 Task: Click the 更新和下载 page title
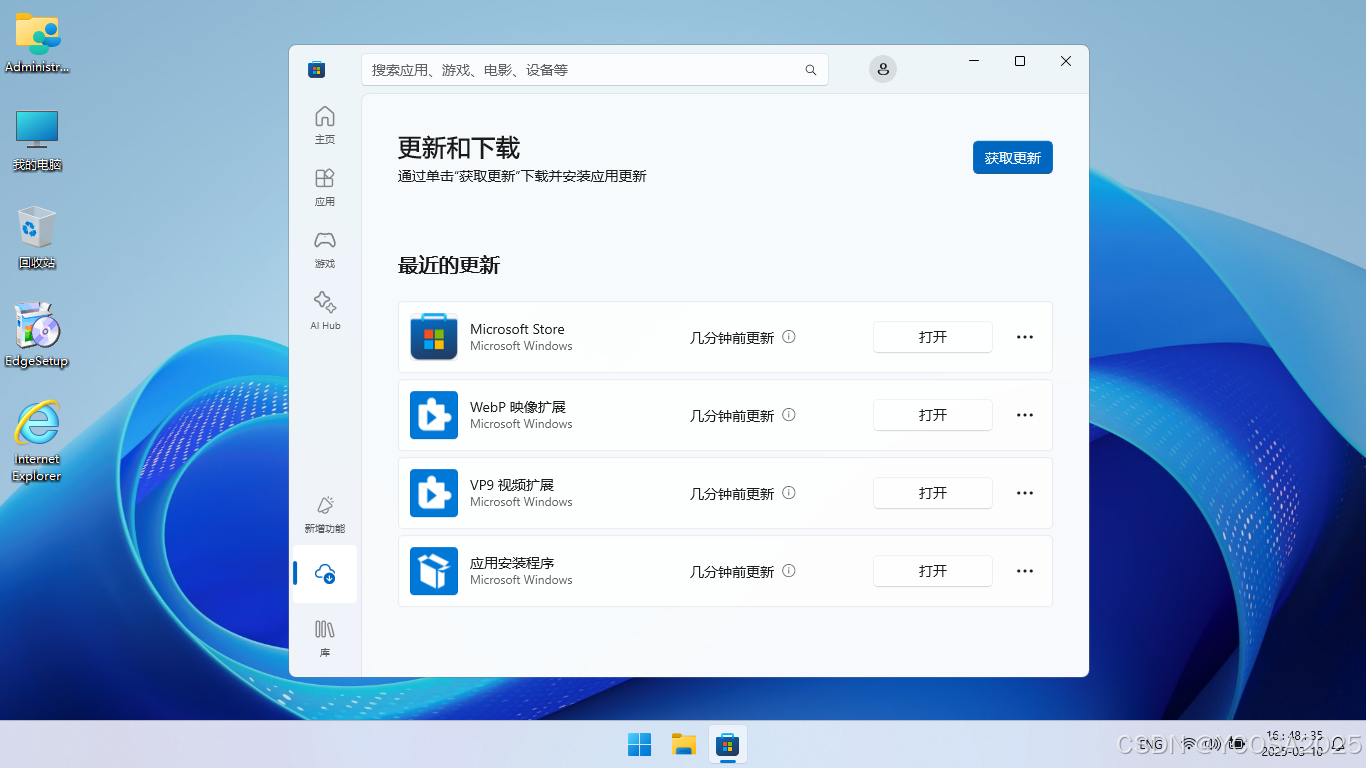tap(459, 148)
